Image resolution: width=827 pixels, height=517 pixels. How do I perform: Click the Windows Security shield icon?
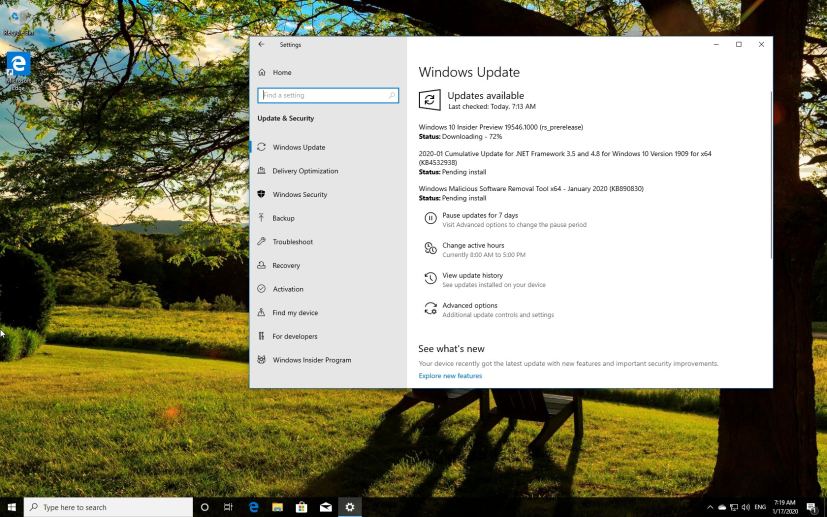pos(262,194)
